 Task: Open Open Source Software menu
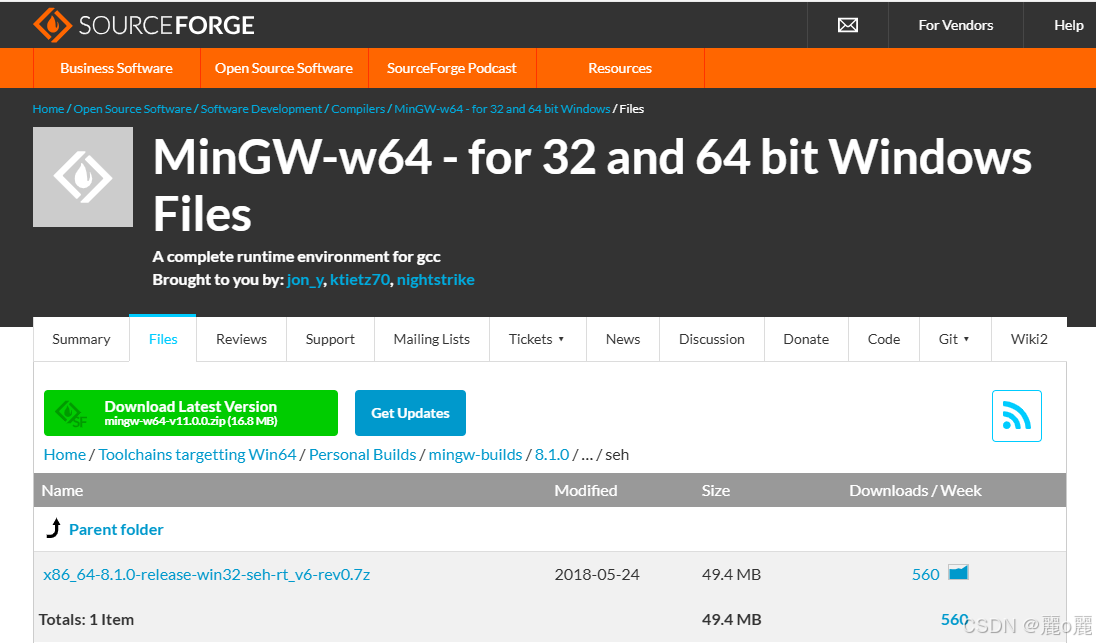tap(284, 68)
